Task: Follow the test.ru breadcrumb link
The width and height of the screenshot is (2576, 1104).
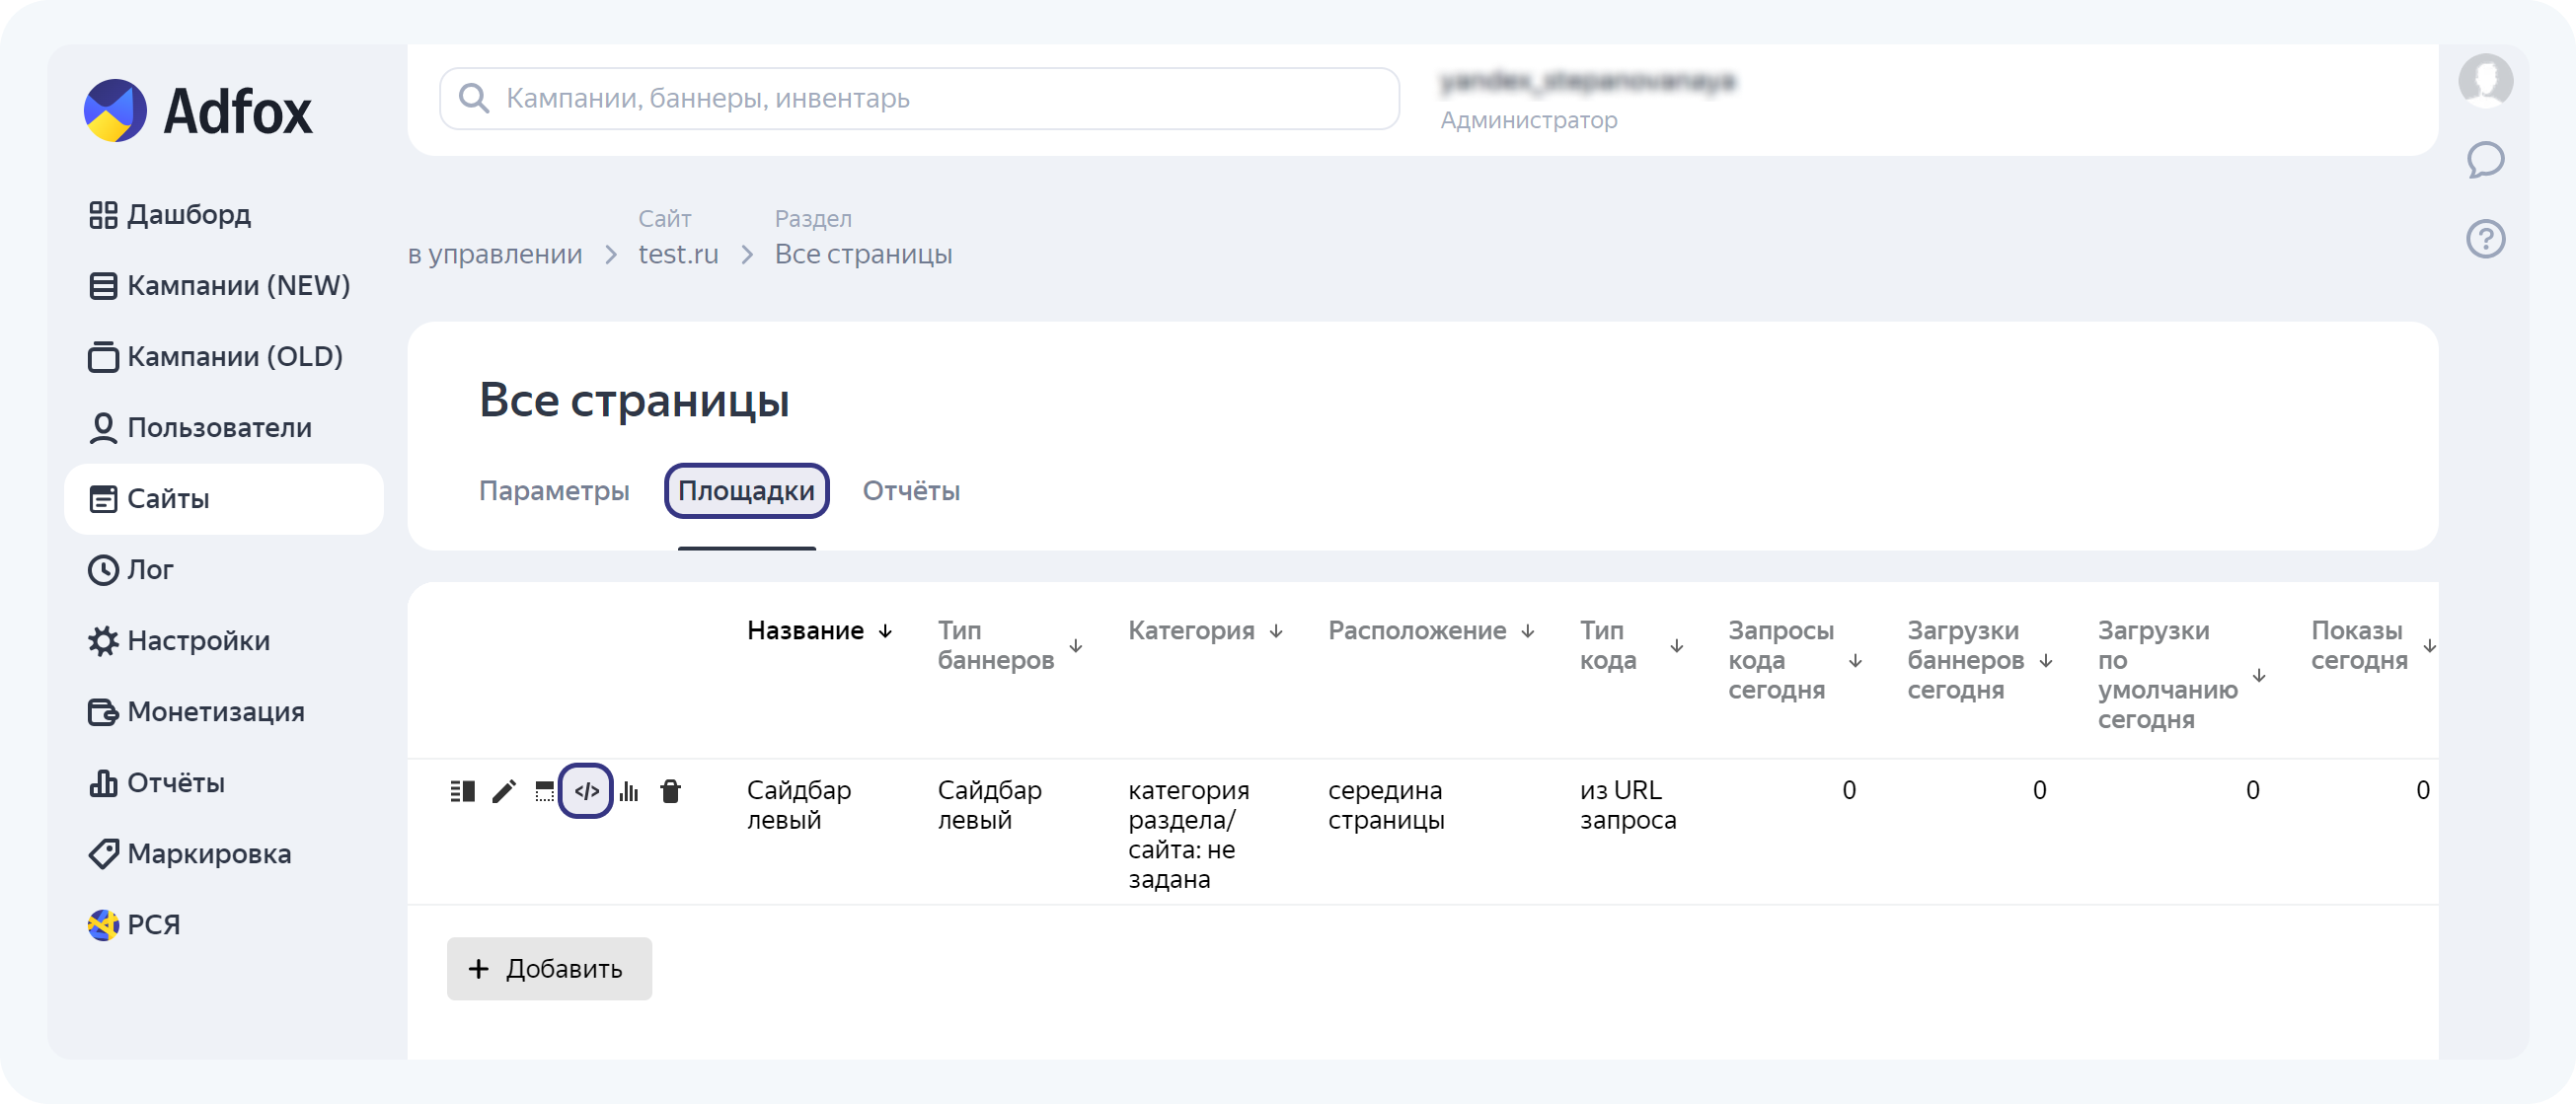Action: (x=678, y=254)
